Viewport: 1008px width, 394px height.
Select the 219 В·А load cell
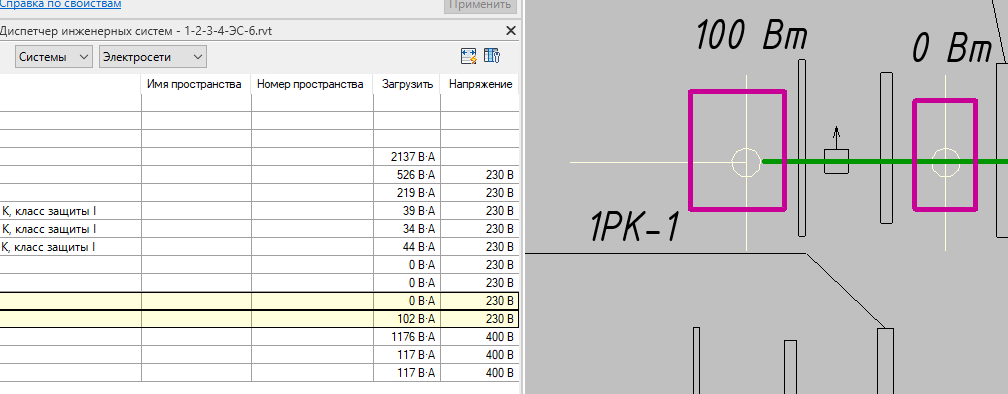click(x=407, y=193)
